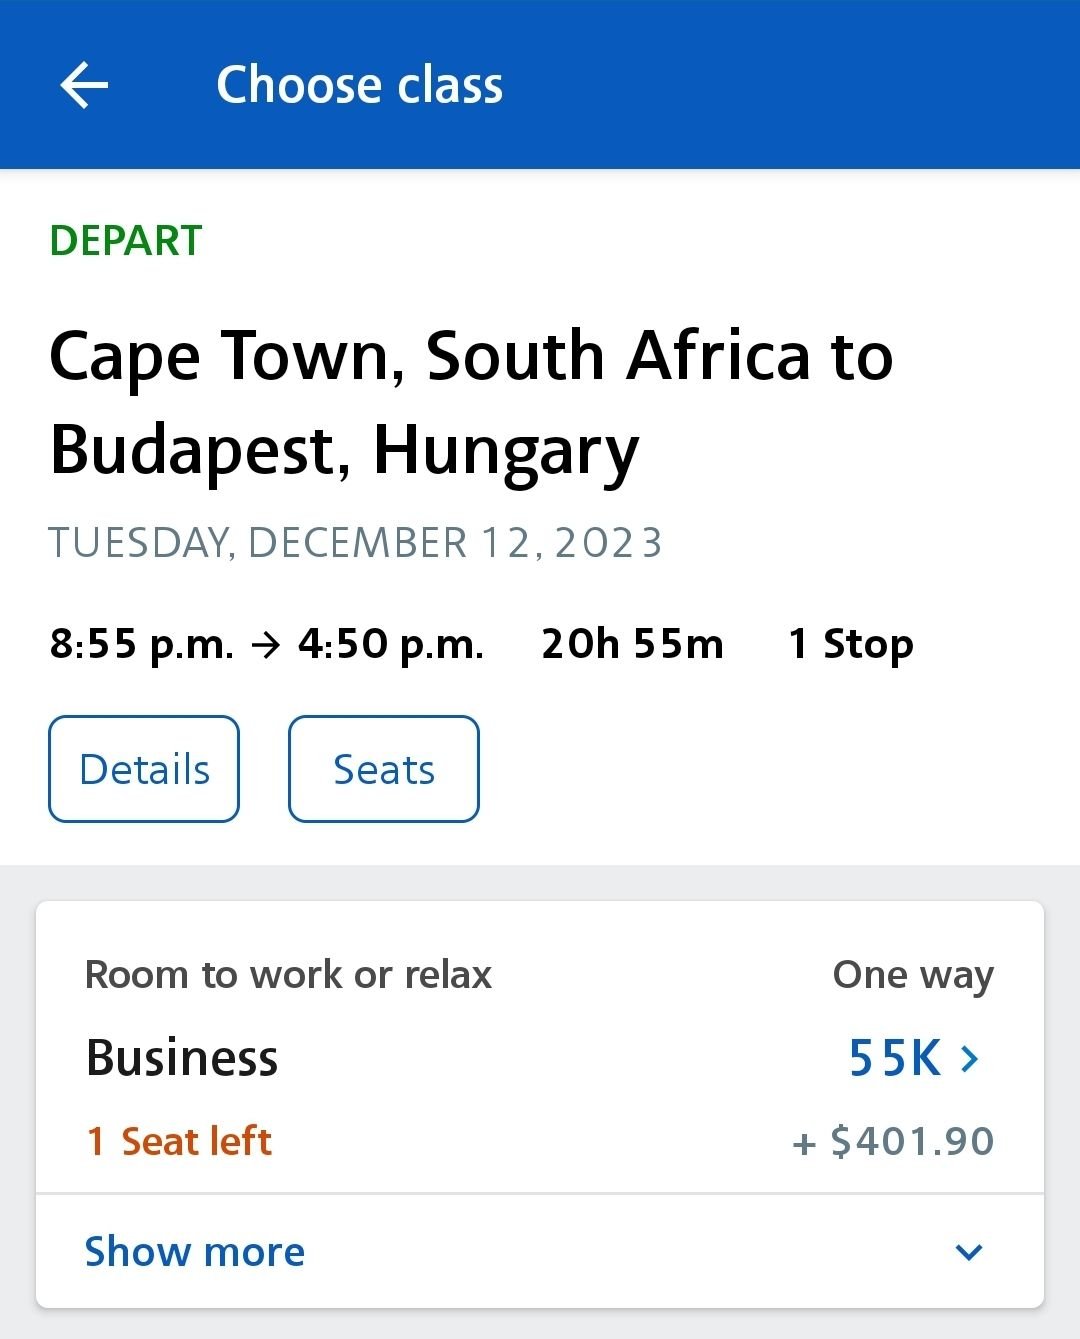Click the 1 Seat left warning

179,1141
